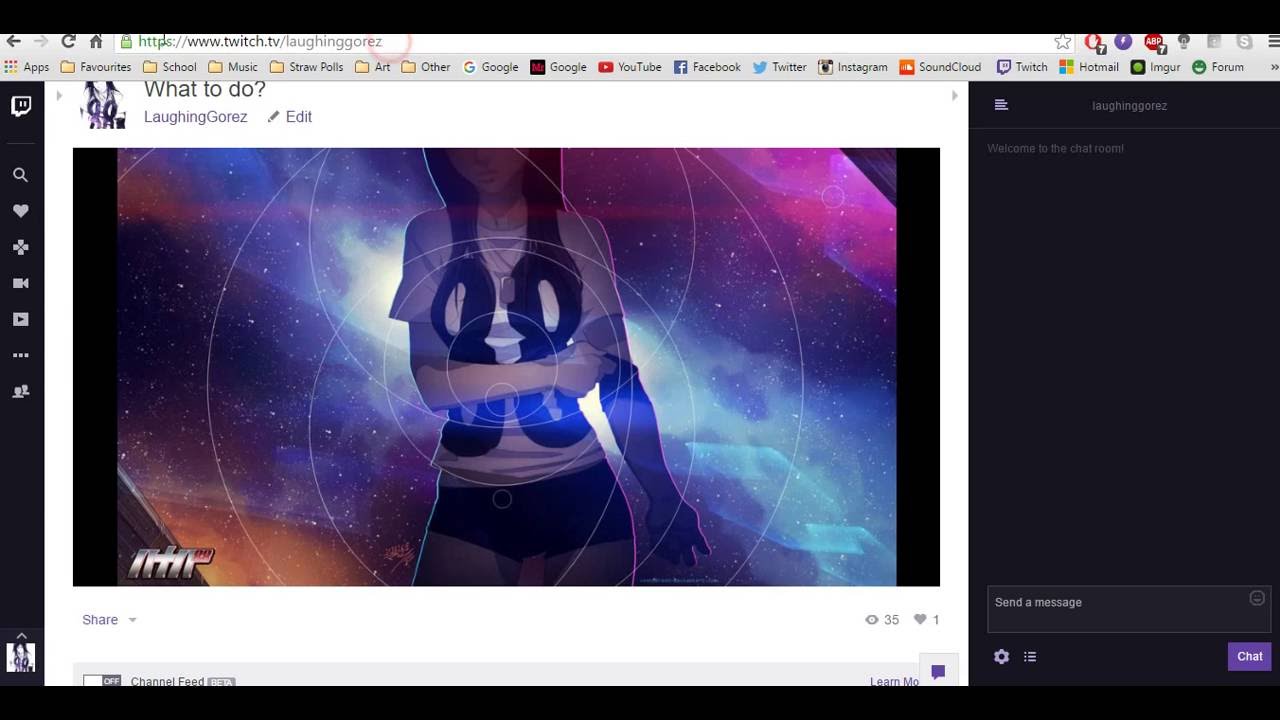Click the viewer count eye icon
Image resolution: width=1280 pixels, height=720 pixels.
[872, 620]
